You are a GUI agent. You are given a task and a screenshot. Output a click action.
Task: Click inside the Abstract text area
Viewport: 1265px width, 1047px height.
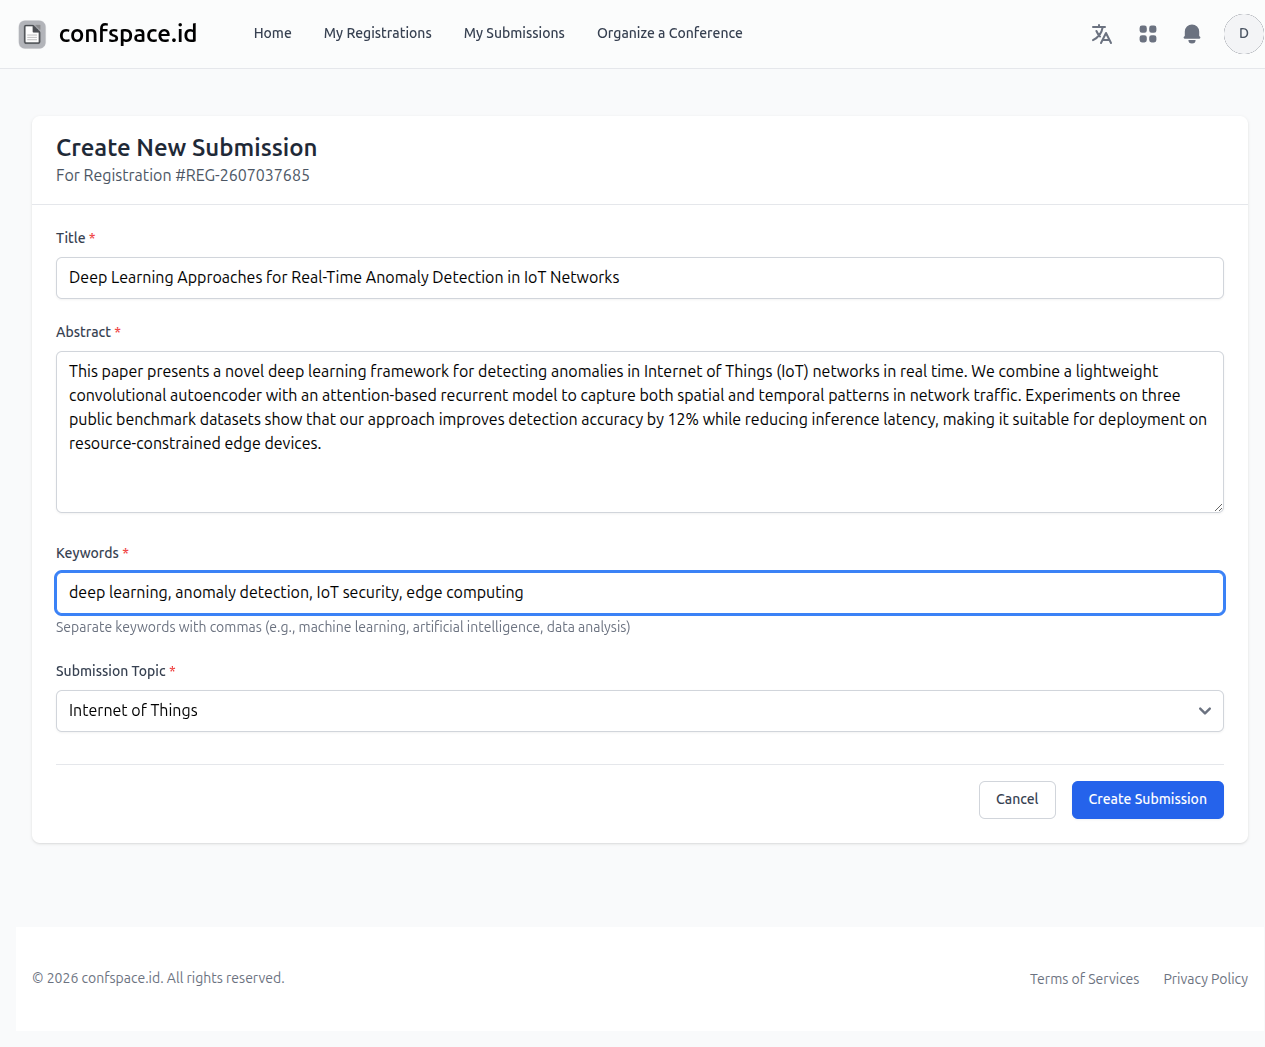point(640,432)
